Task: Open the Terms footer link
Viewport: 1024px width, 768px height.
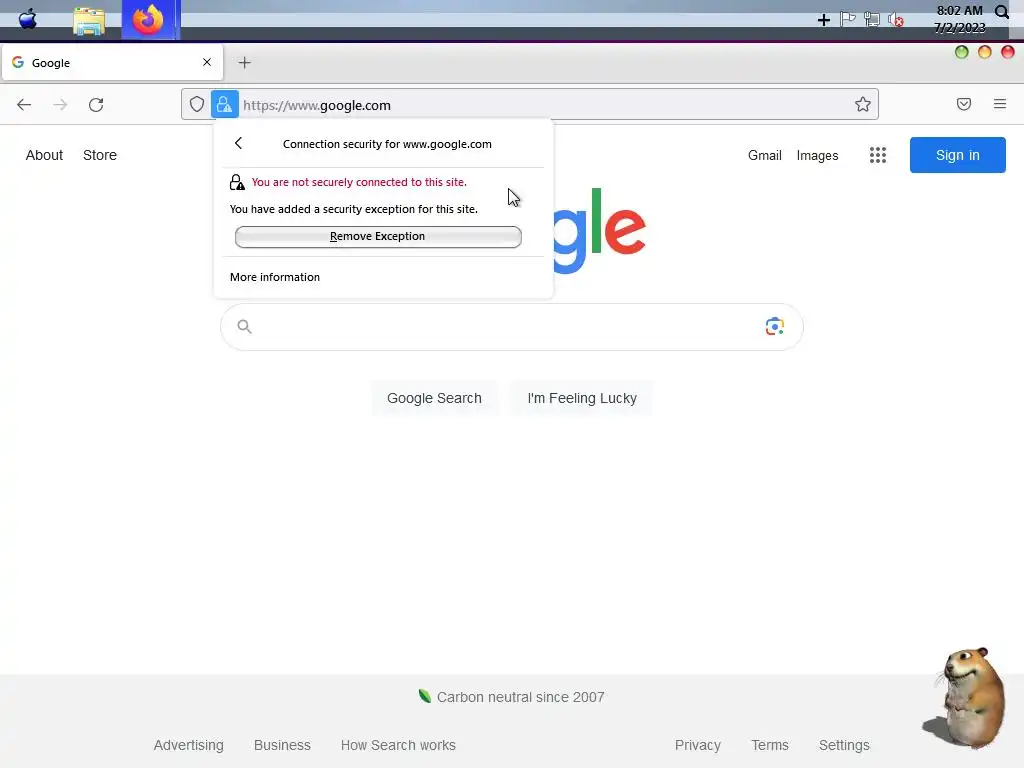Action: (x=770, y=745)
